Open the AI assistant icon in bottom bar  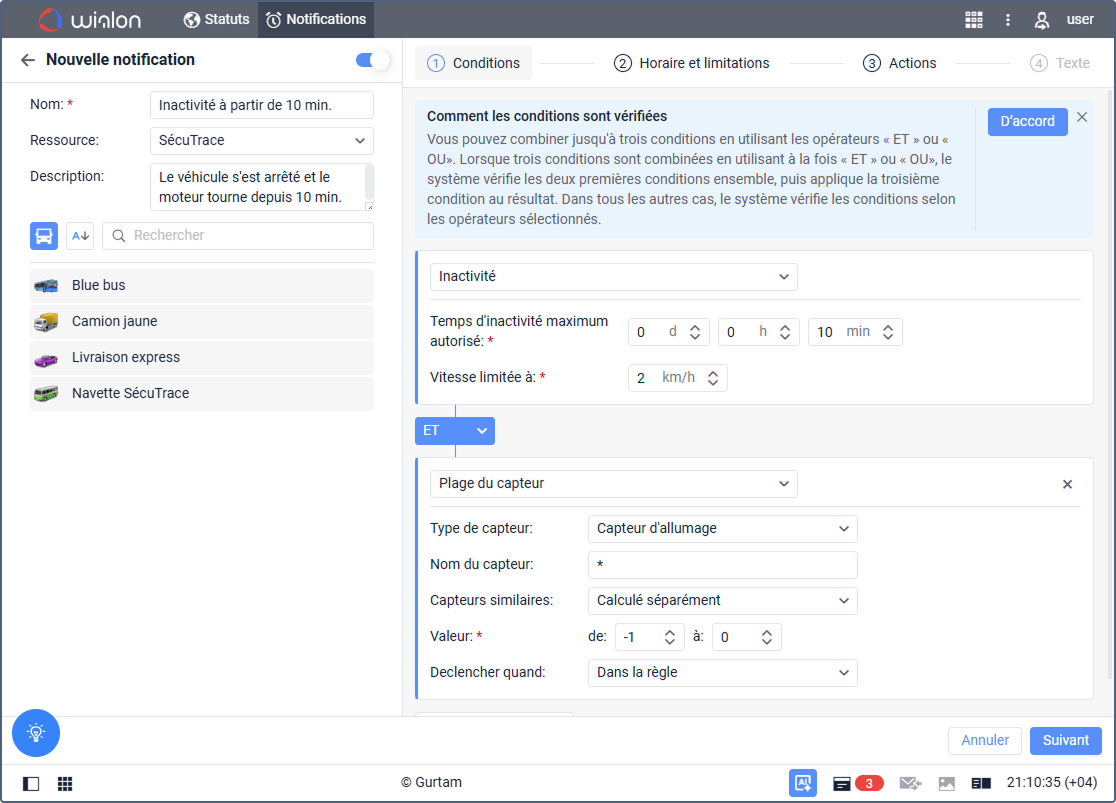[x=802, y=783]
